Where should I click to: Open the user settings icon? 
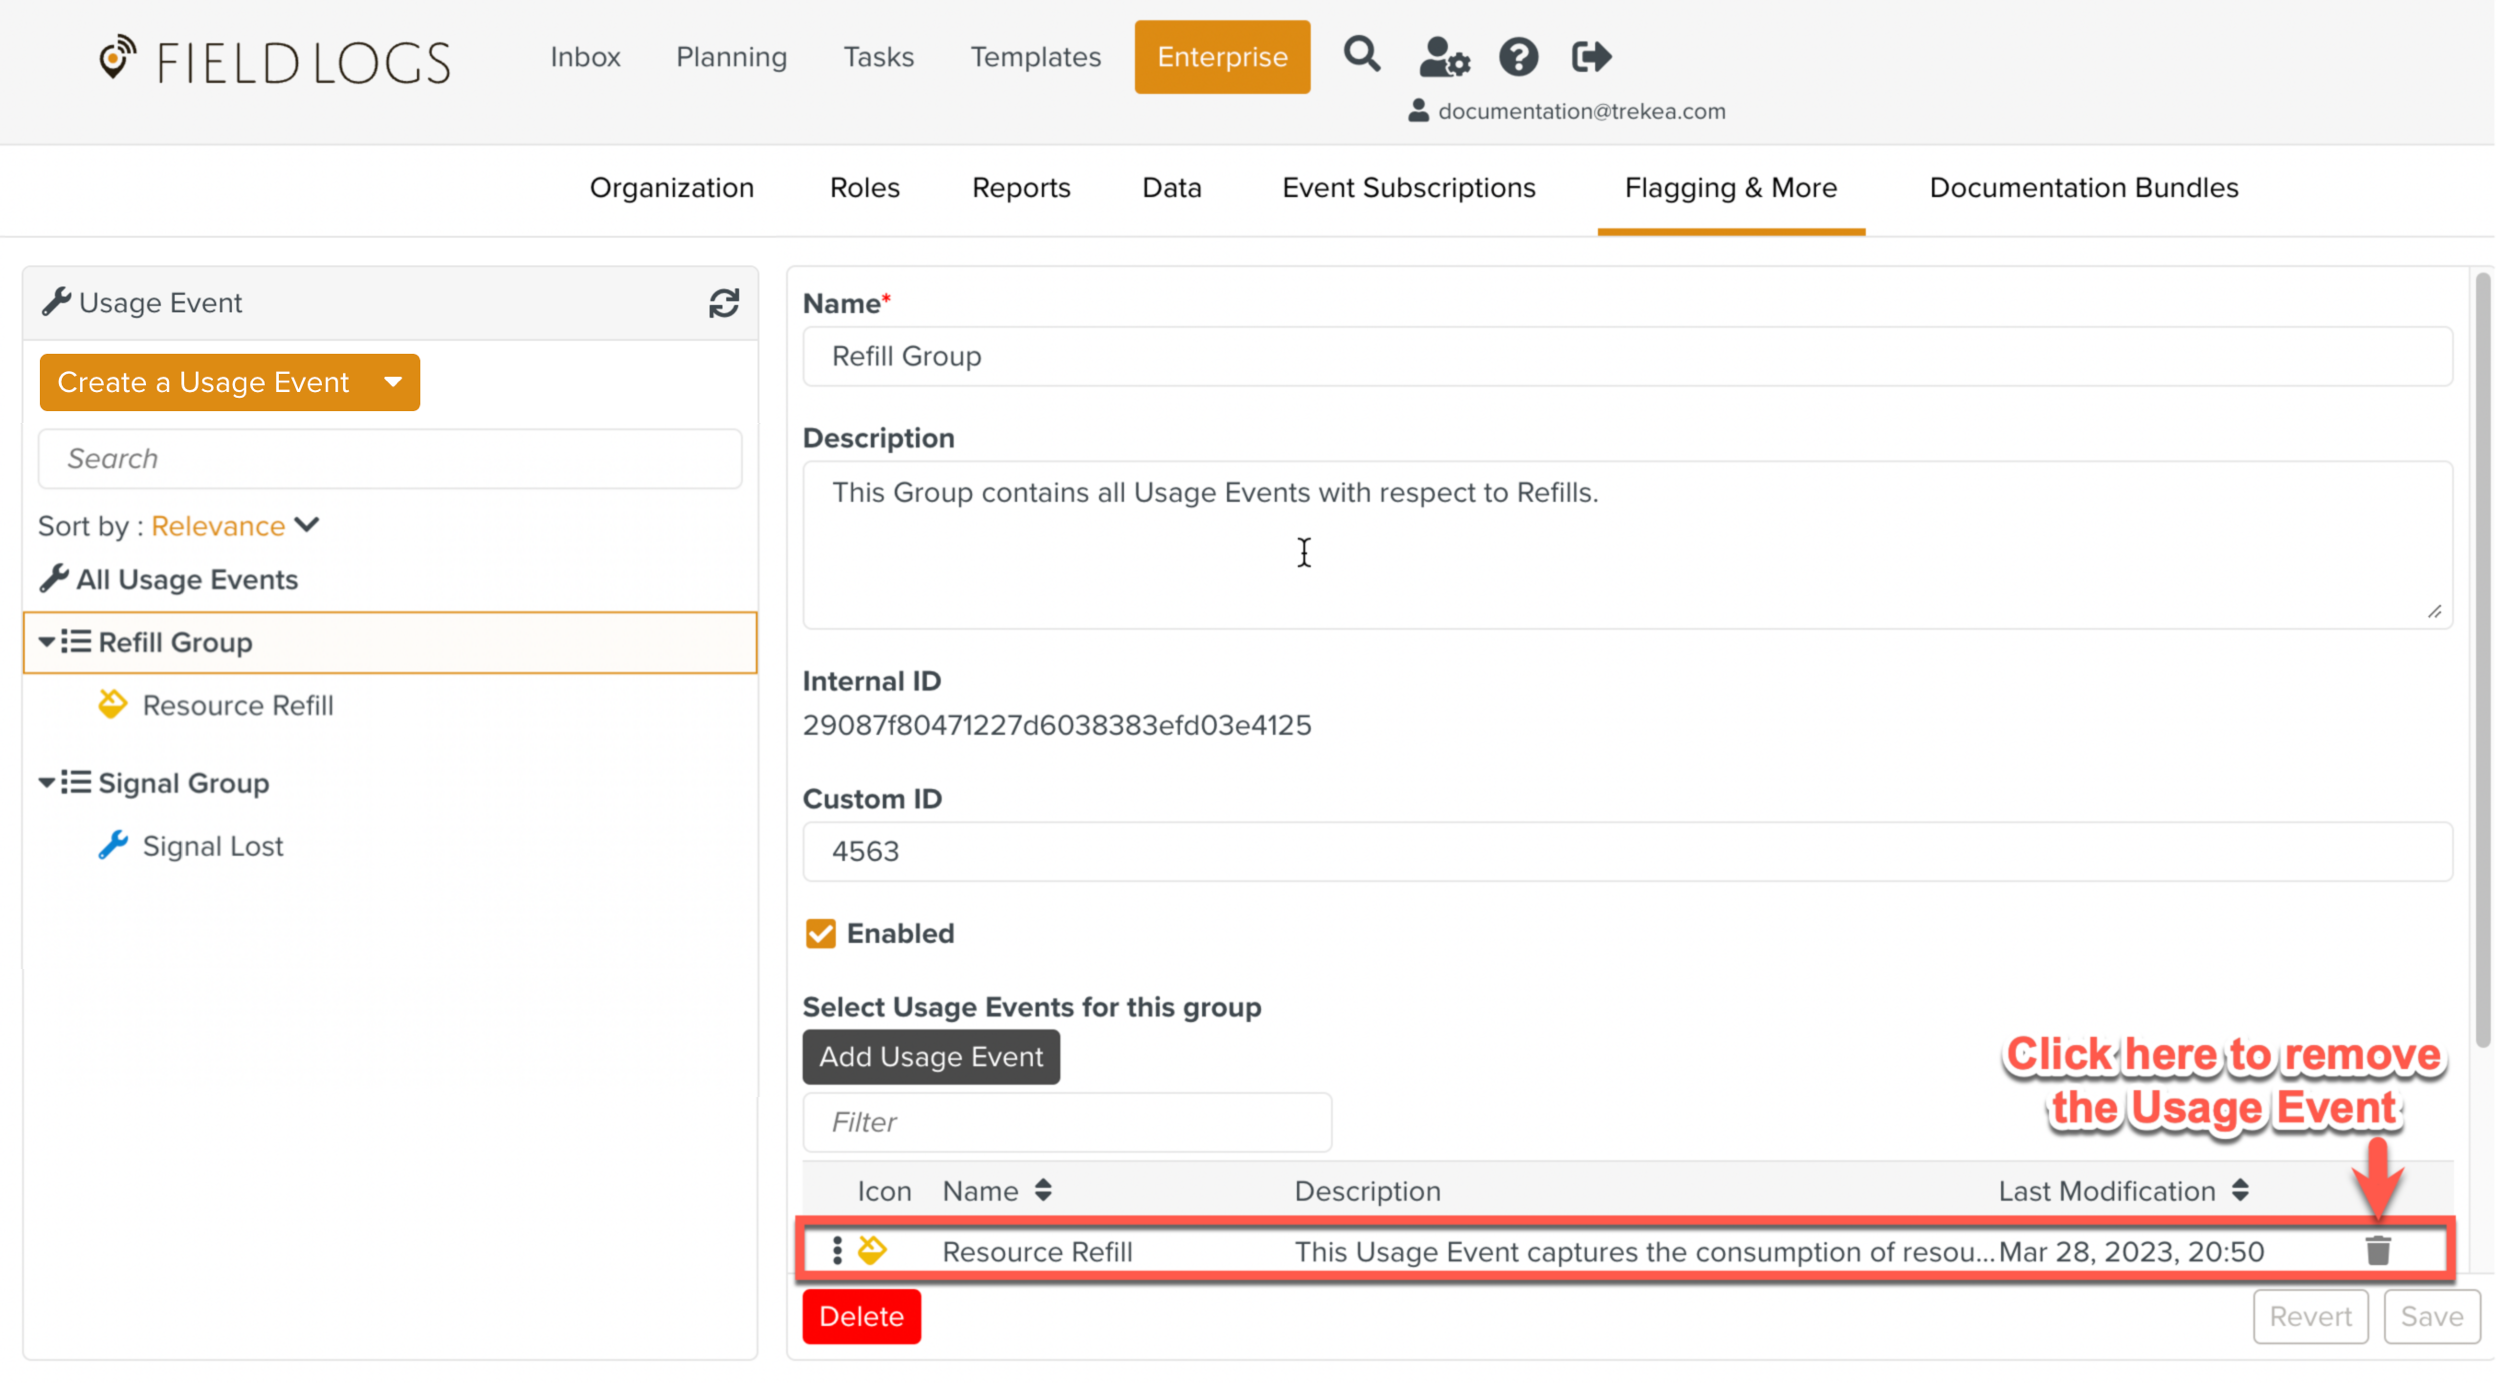pos(1443,57)
